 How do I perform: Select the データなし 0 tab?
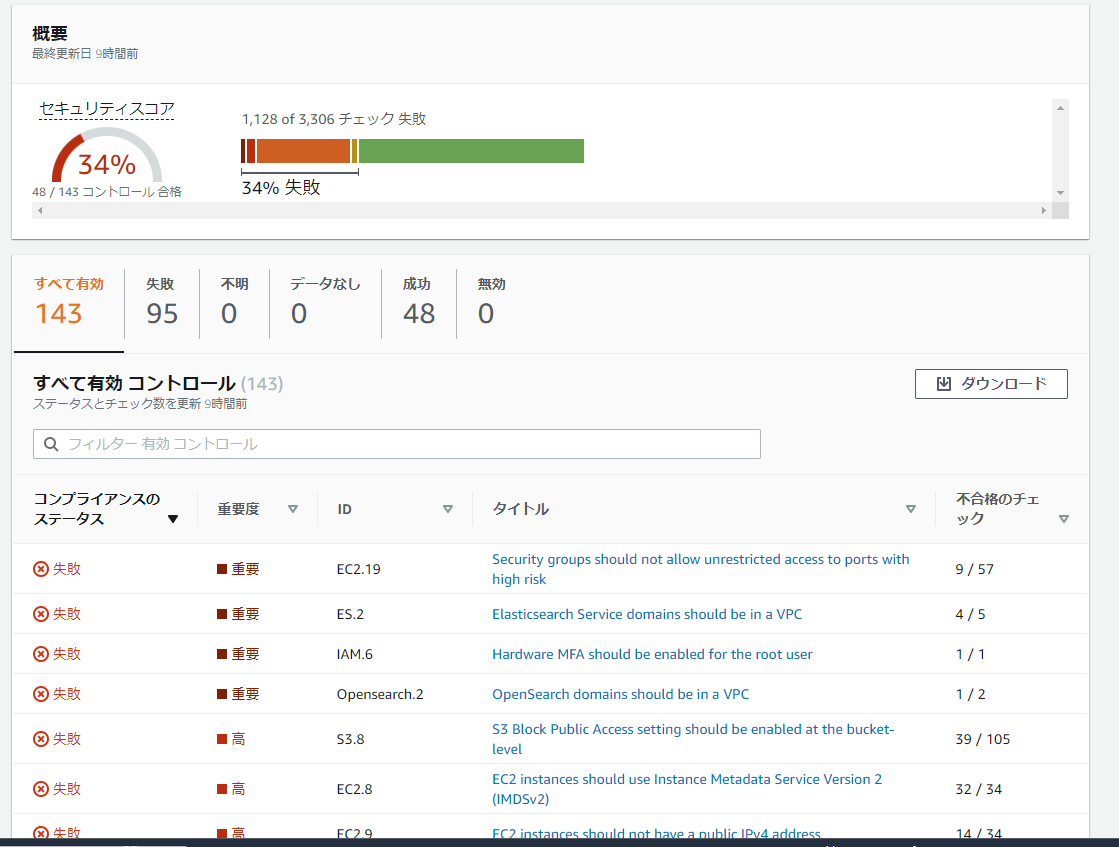coord(325,303)
